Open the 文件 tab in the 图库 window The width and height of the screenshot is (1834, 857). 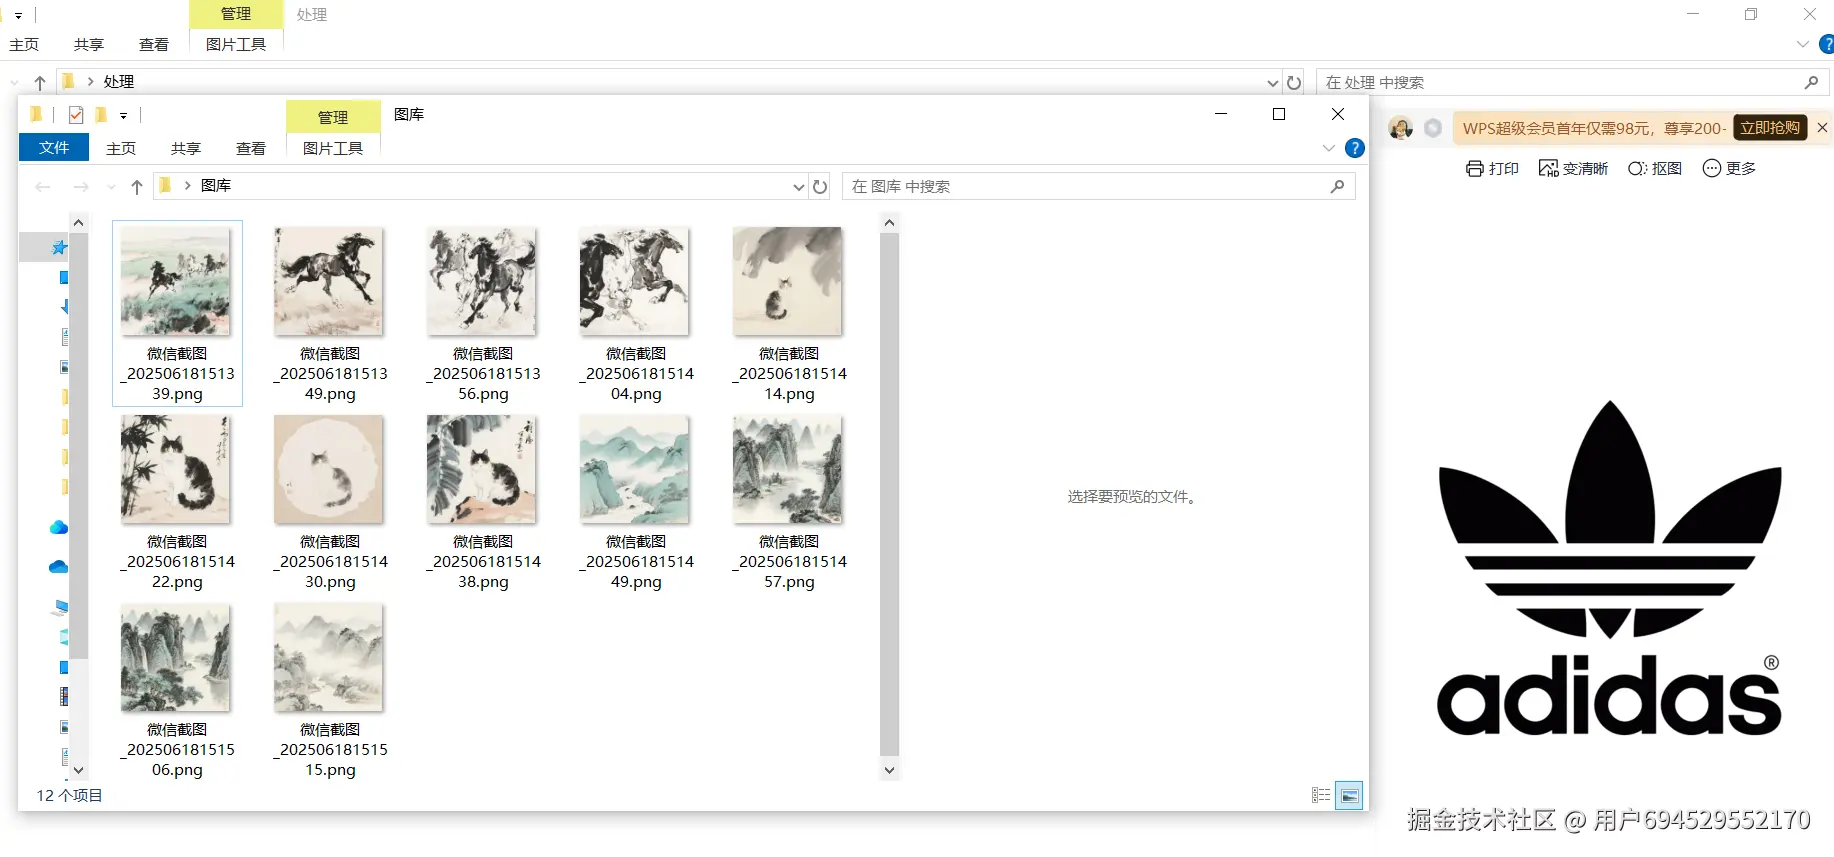tap(54, 148)
